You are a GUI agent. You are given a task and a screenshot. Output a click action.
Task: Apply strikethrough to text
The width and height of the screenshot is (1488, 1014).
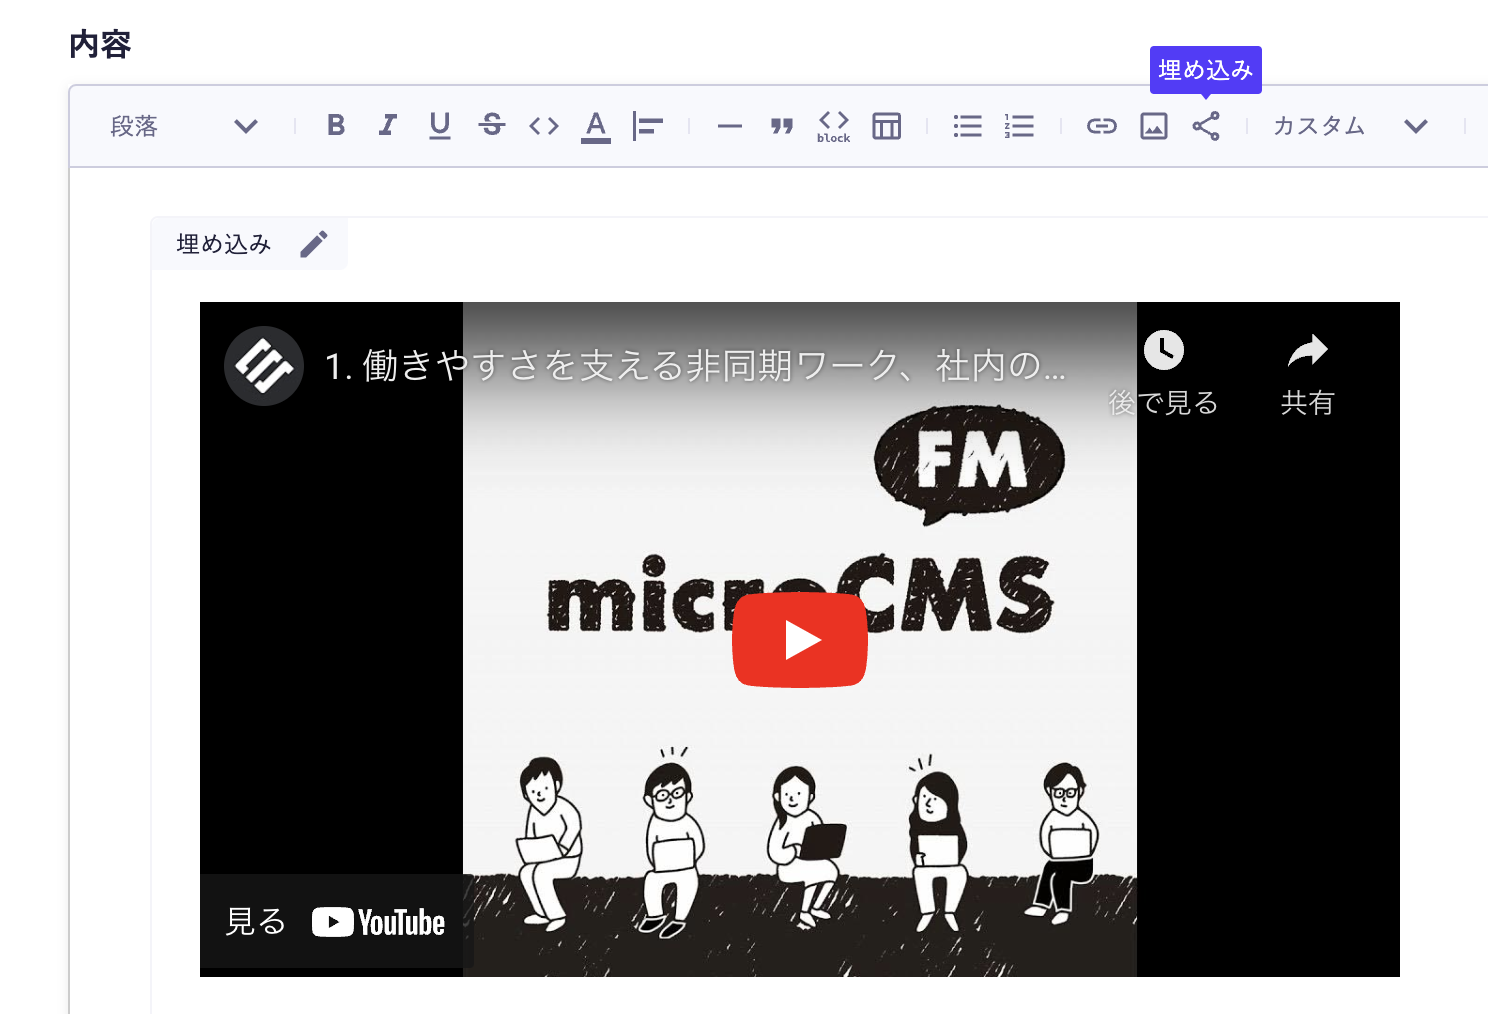click(x=492, y=125)
